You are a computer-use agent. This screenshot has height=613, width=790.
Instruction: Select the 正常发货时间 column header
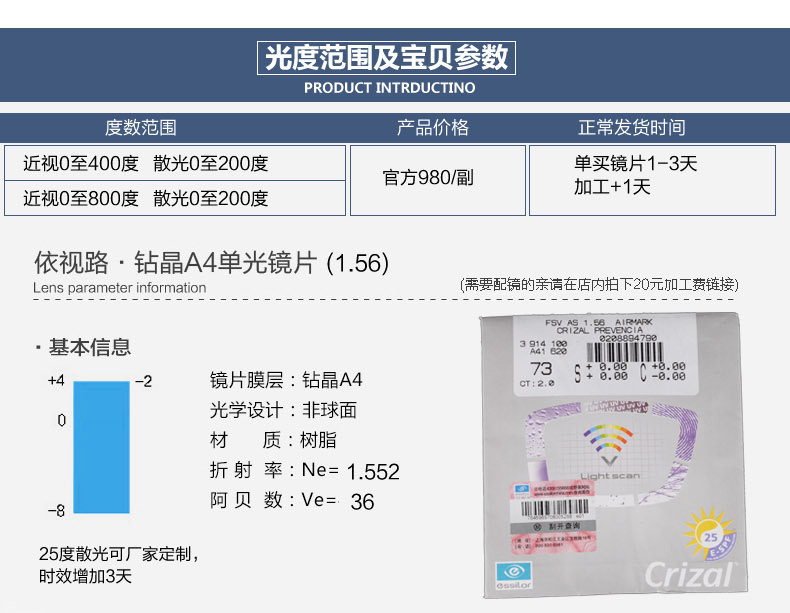click(632, 127)
